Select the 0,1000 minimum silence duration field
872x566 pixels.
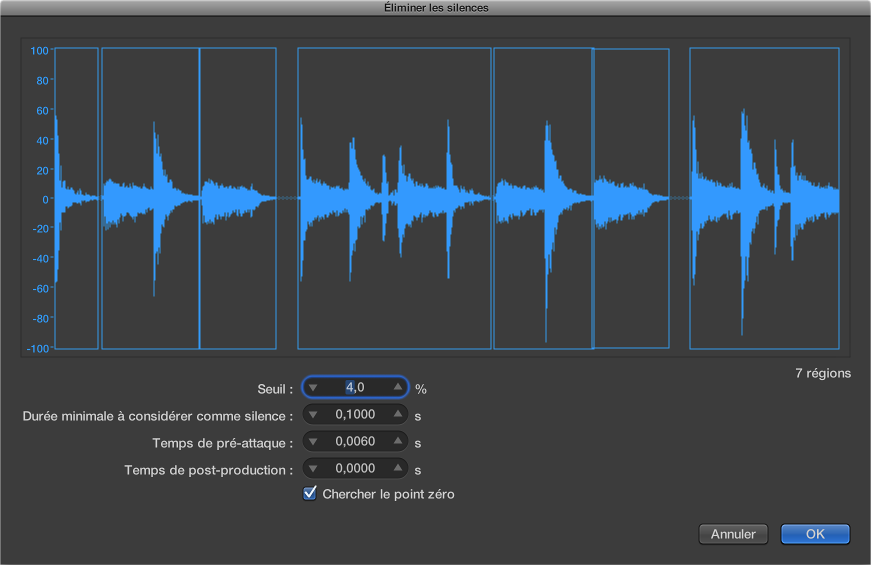(355, 415)
